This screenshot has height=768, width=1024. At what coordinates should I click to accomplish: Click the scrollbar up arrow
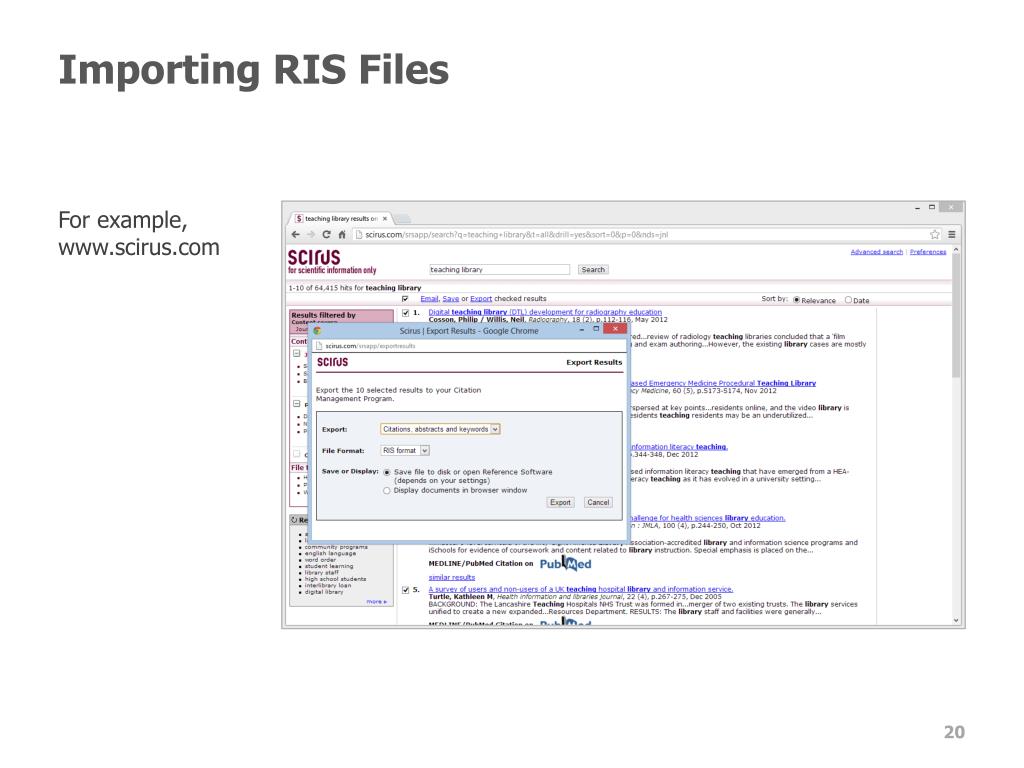[956, 250]
